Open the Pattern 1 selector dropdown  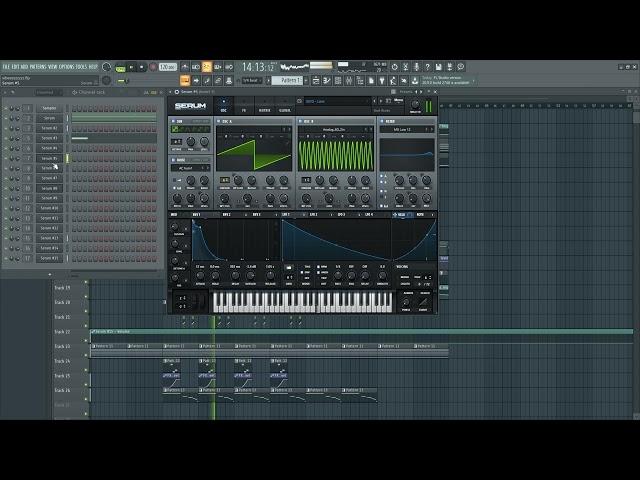(288, 80)
